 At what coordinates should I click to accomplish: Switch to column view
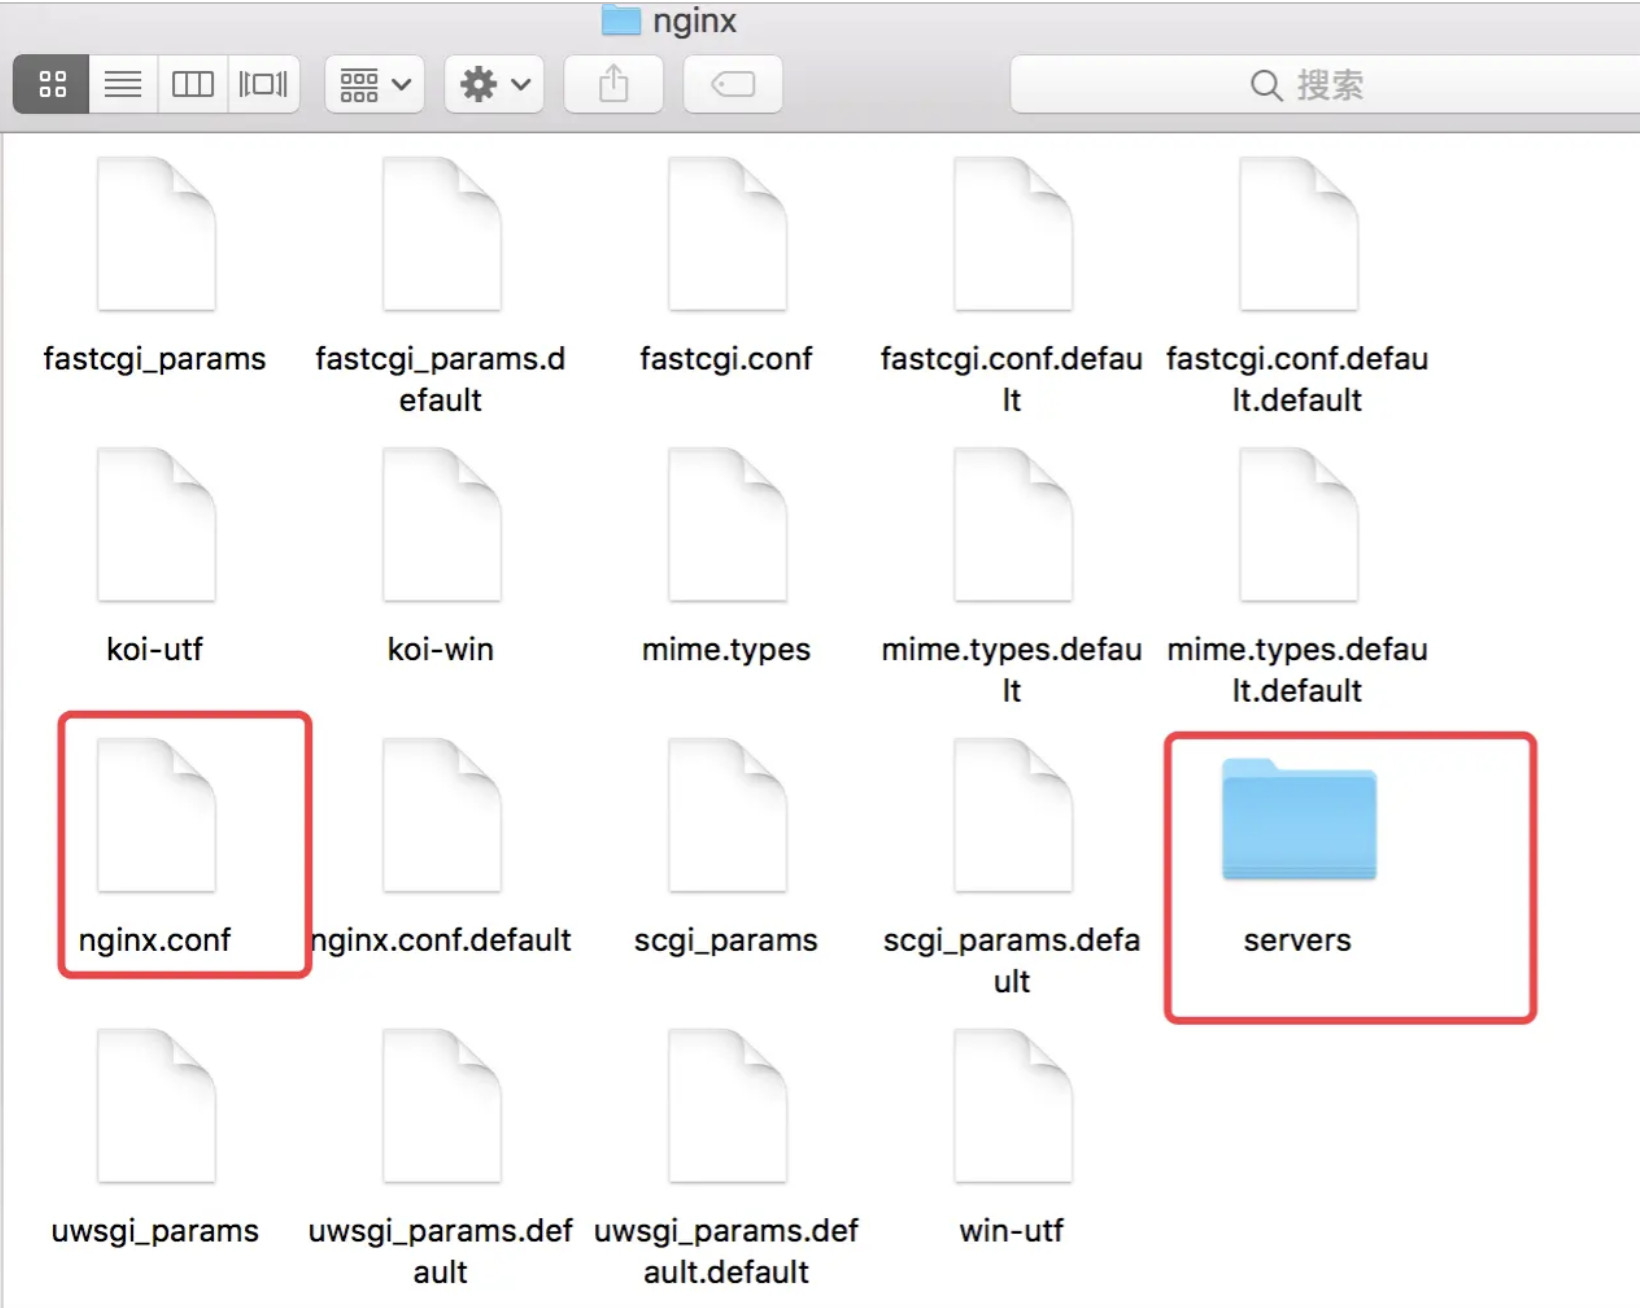click(x=192, y=84)
